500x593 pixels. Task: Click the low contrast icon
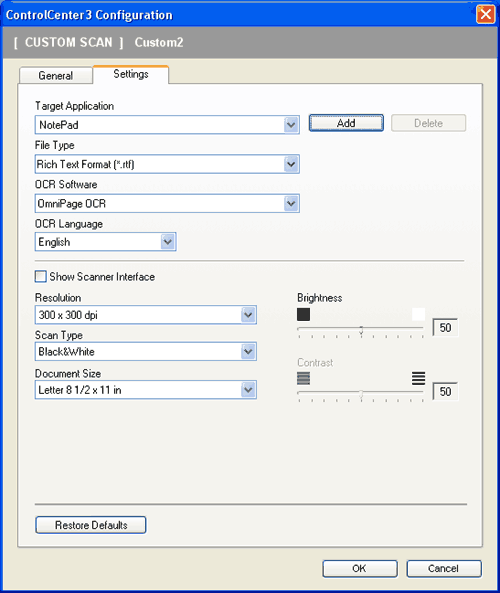click(x=303, y=378)
